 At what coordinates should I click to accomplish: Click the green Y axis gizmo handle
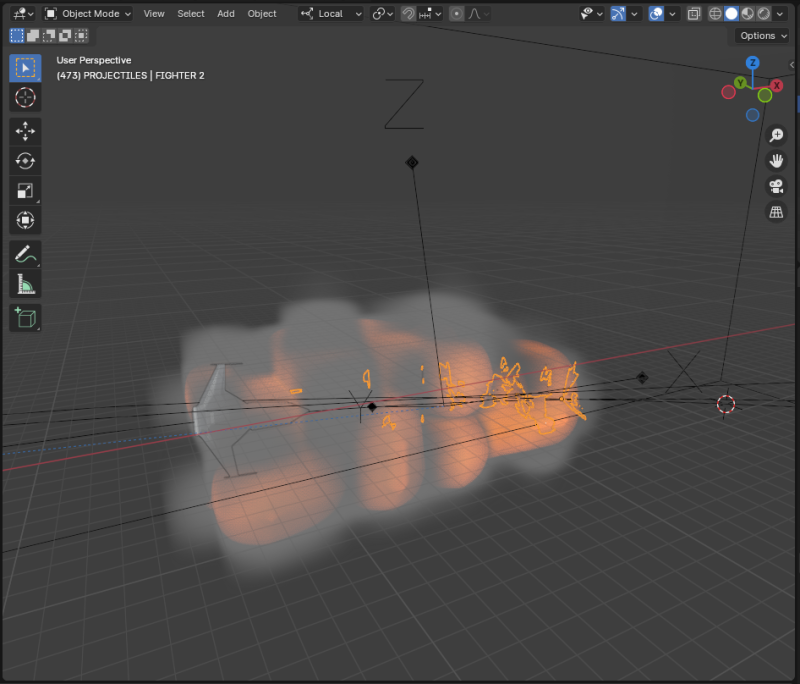coord(740,82)
